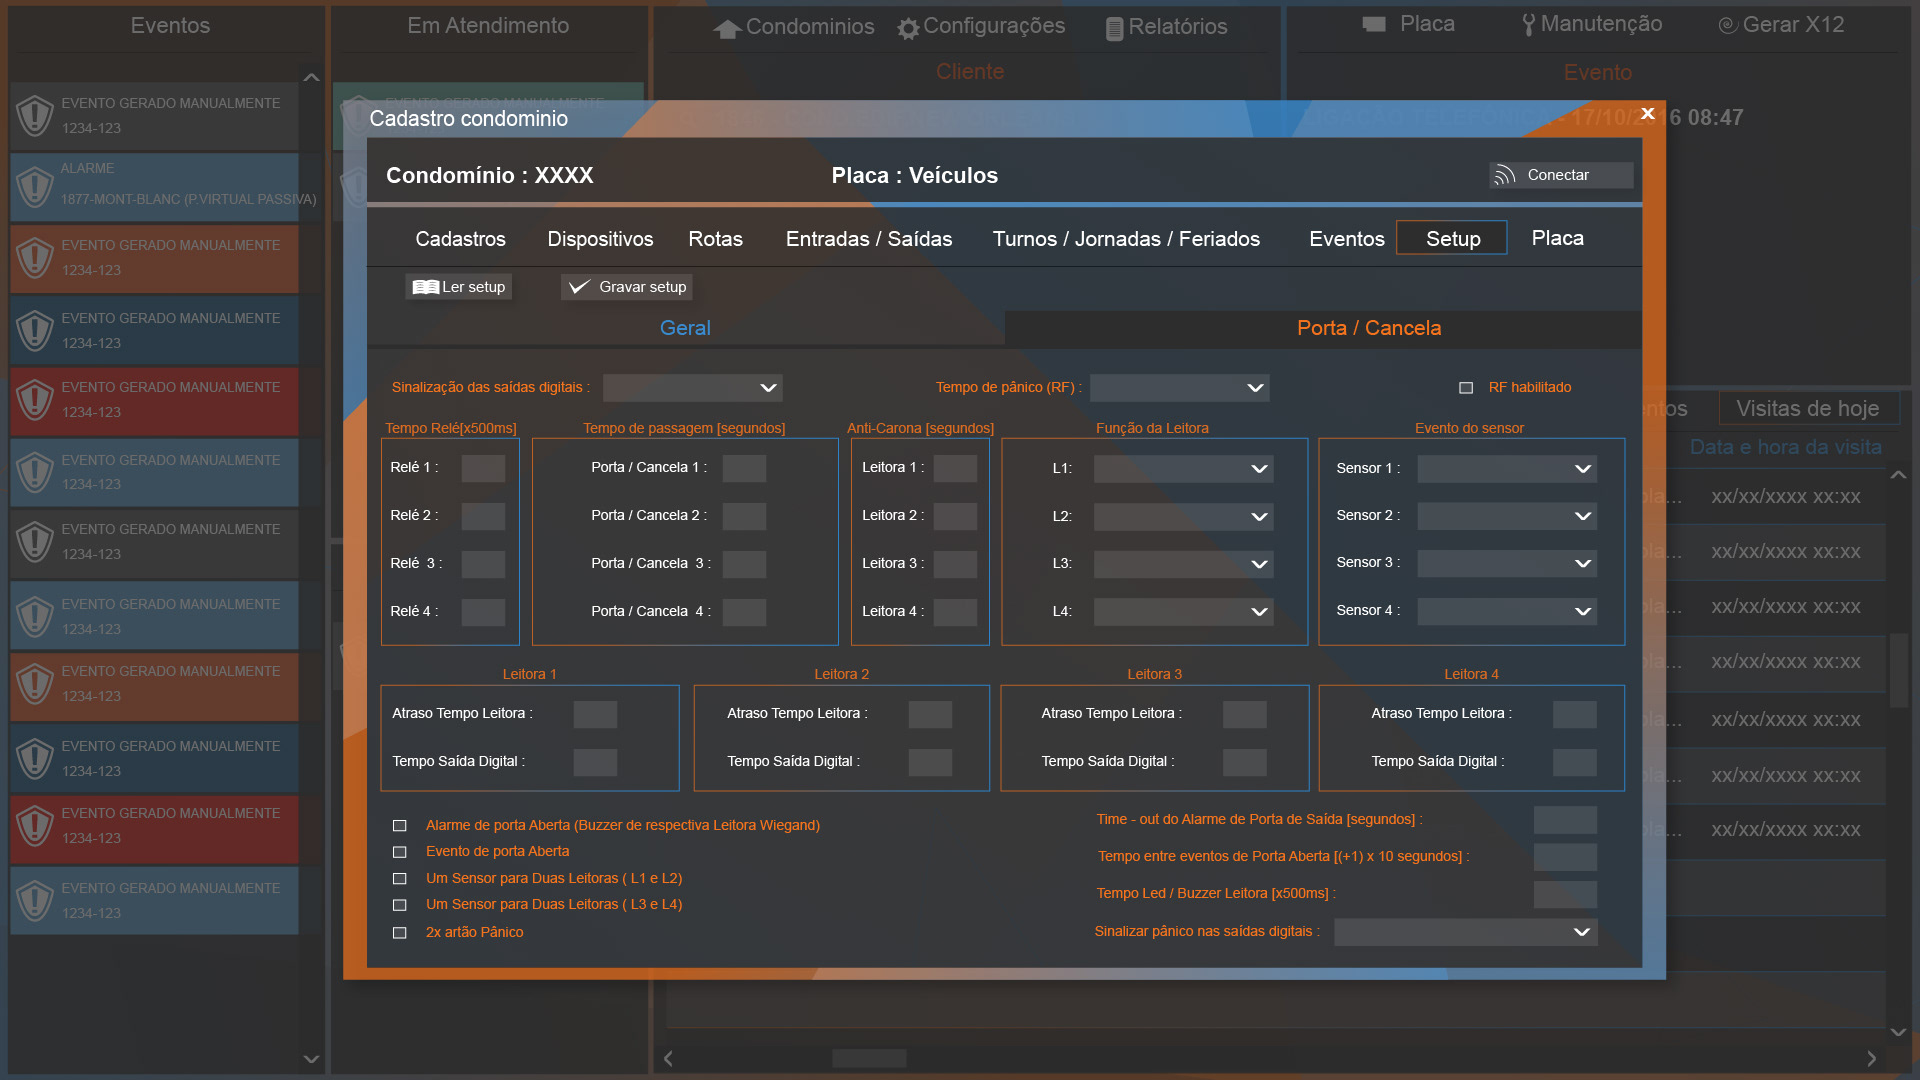Click the Relé 1 time input field

click(x=483, y=469)
